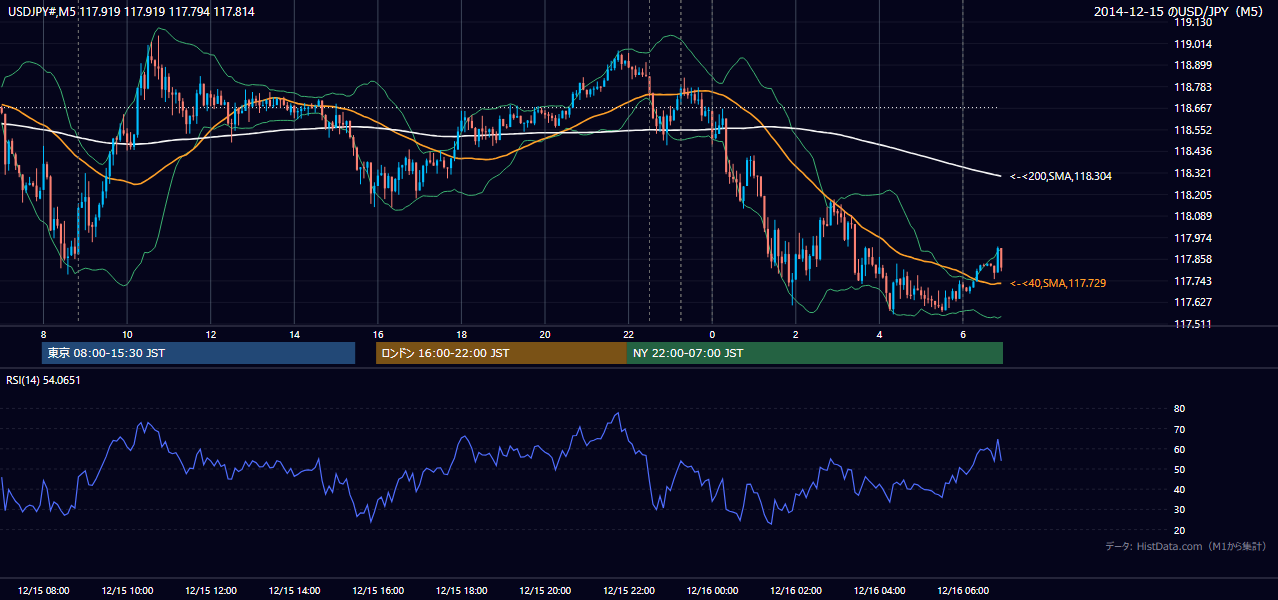Click the 118.552 price axis label
Image resolution: width=1278 pixels, height=600 pixels.
click(x=1192, y=130)
